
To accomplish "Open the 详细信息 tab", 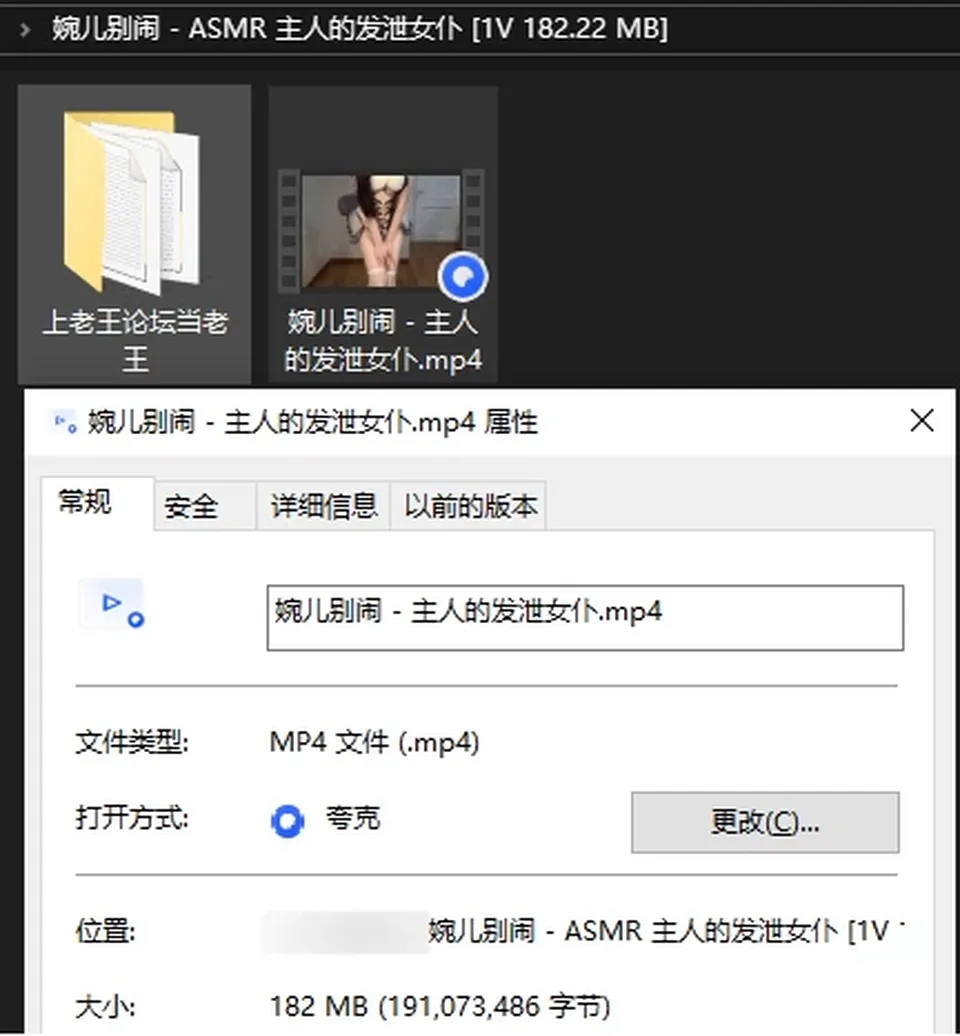I will coord(323,507).
